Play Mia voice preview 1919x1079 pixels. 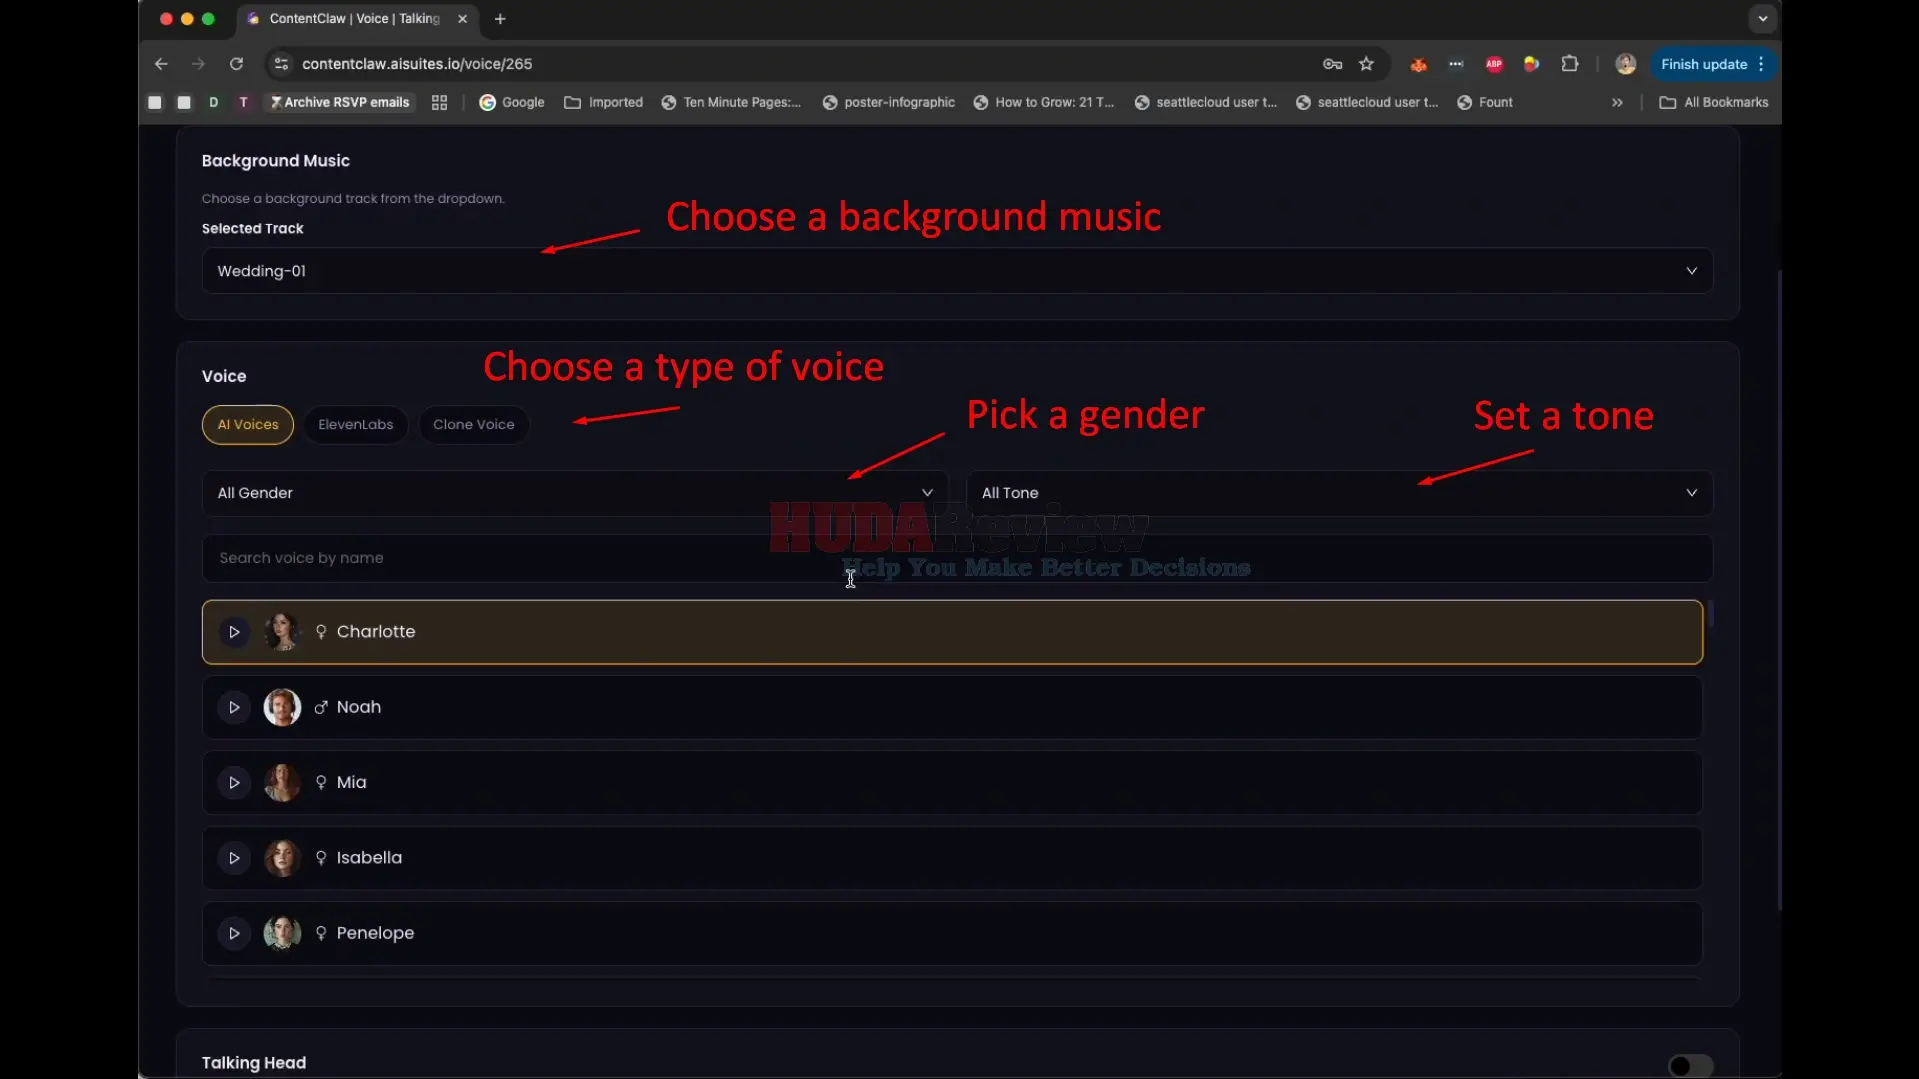tap(234, 783)
